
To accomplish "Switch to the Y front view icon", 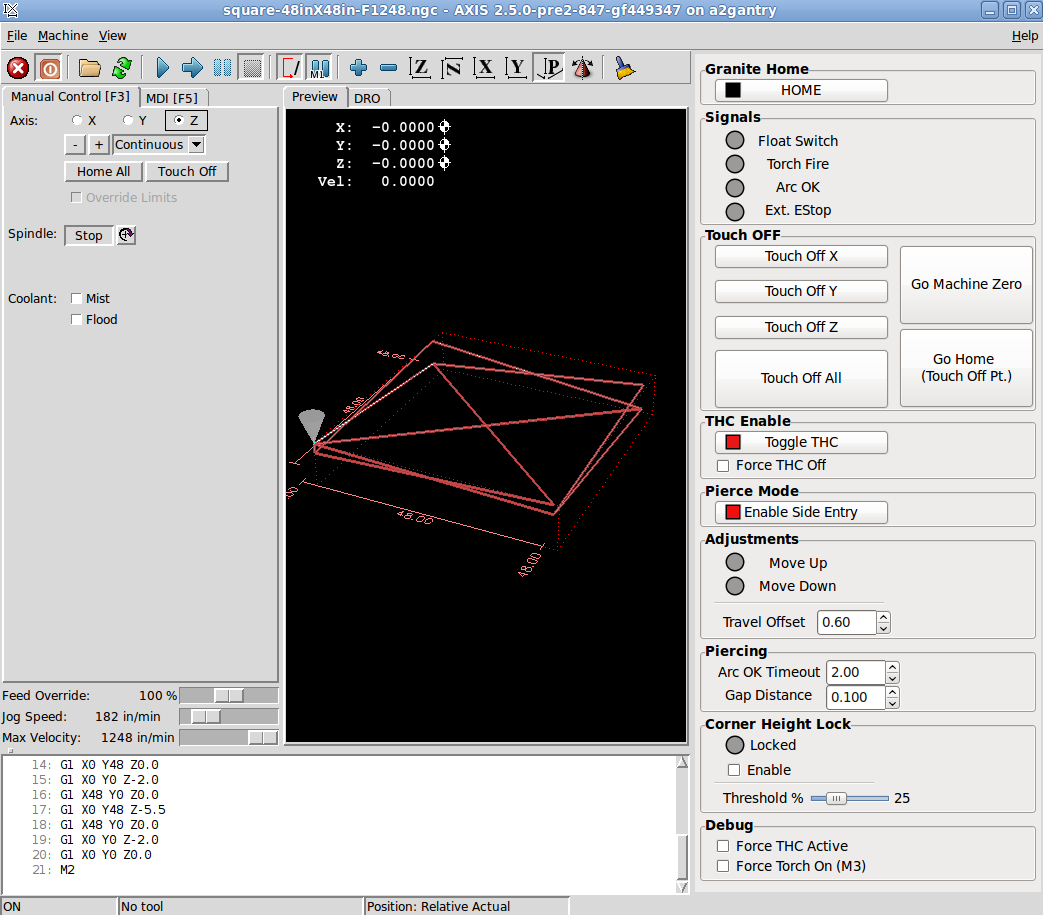I will pos(516,68).
